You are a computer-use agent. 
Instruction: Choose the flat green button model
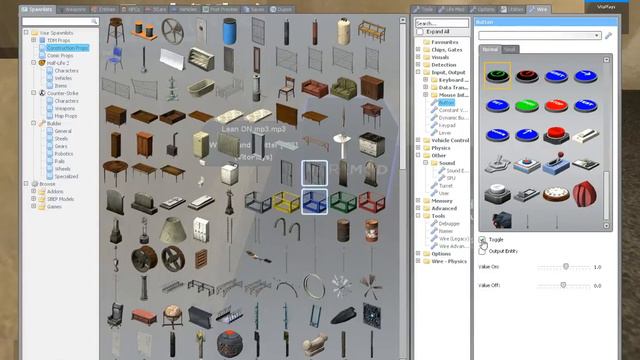click(x=527, y=105)
